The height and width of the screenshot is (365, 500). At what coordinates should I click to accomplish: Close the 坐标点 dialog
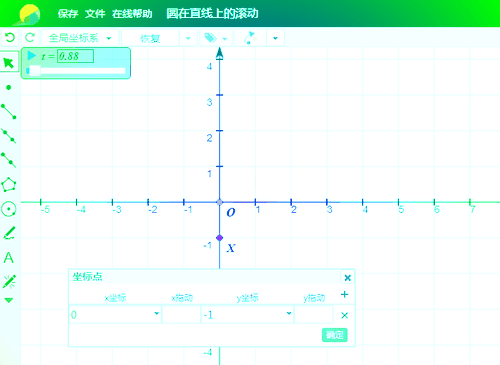[347, 278]
